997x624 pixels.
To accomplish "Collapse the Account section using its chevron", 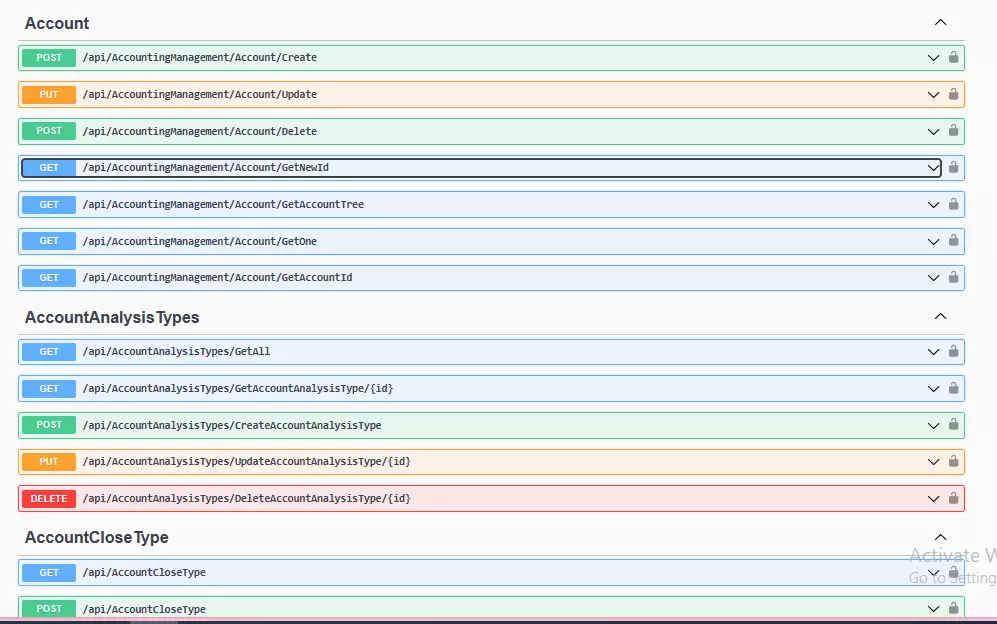I will point(940,21).
